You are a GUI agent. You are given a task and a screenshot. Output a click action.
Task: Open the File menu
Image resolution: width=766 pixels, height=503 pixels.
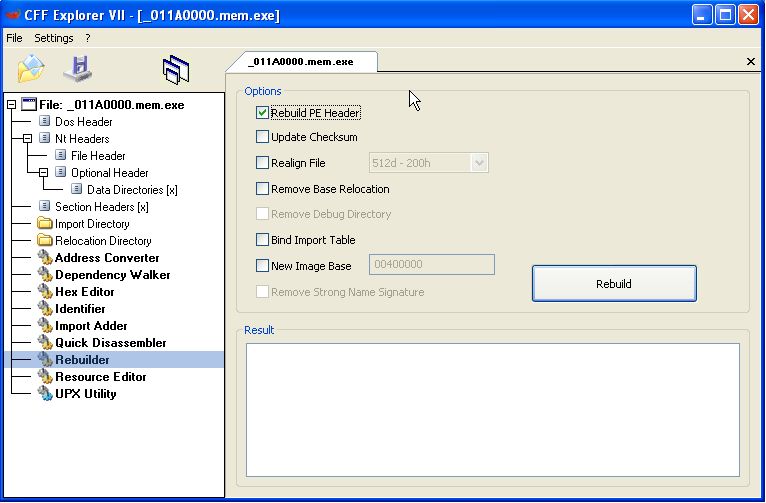14,38
